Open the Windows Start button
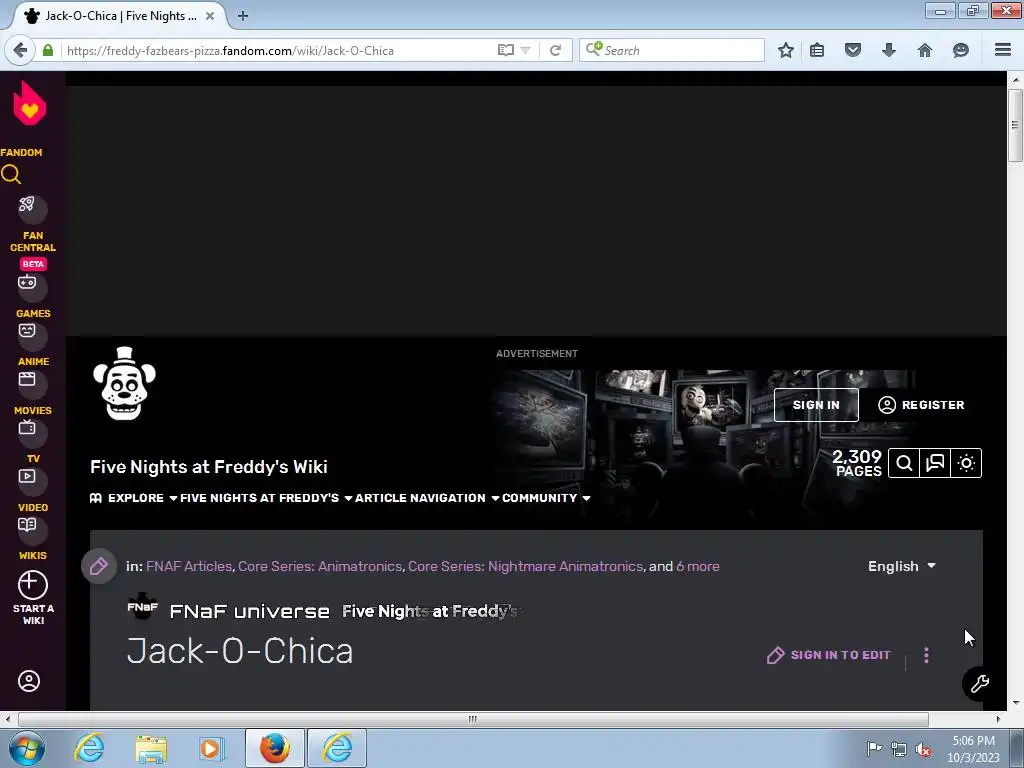Screen dimensions: 1024x768 point(27,748)
